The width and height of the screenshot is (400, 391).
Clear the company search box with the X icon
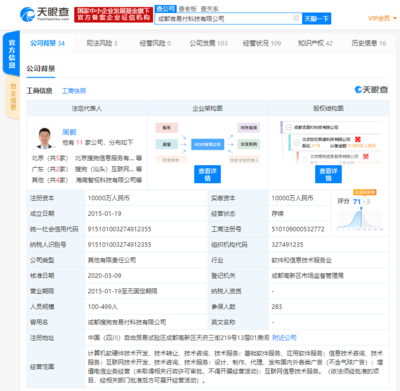[296, 18]
